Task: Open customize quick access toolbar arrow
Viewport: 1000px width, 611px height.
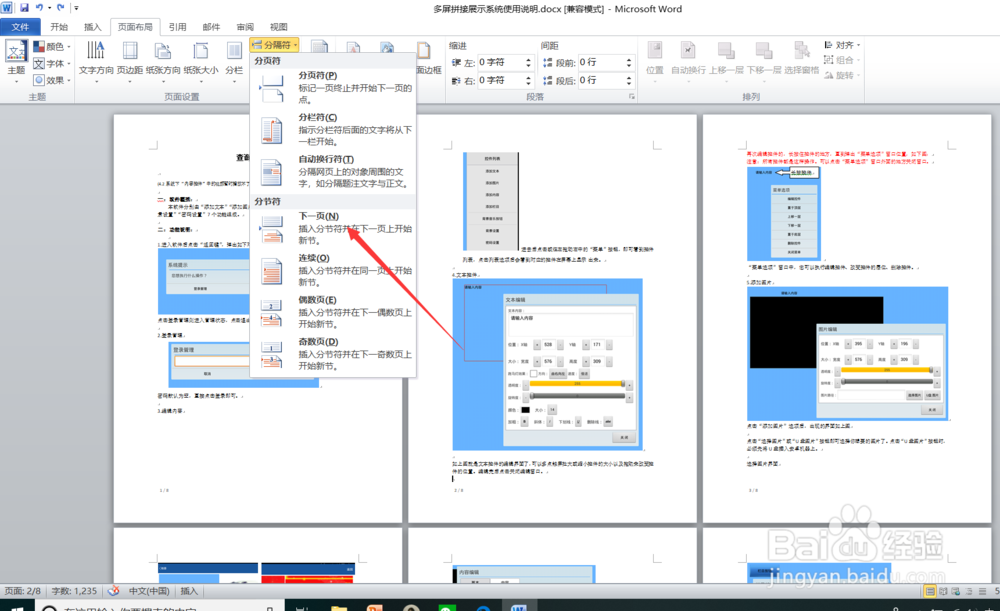Action: coord(76,8)
